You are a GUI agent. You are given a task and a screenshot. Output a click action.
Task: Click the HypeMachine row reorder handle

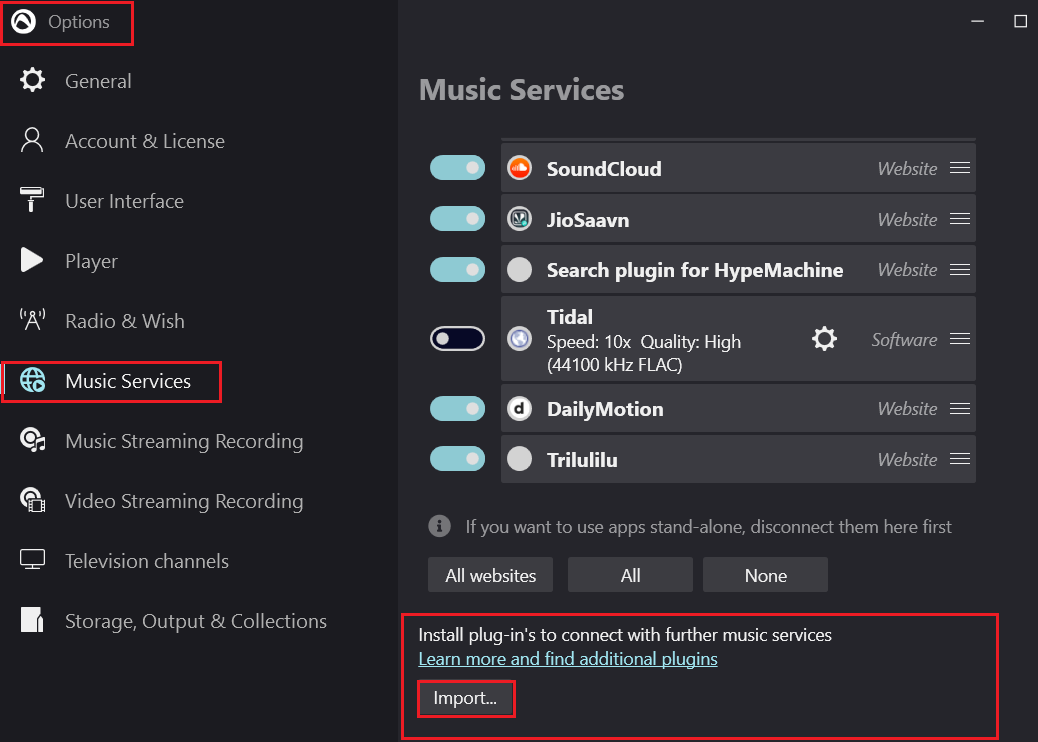[960, 269]
